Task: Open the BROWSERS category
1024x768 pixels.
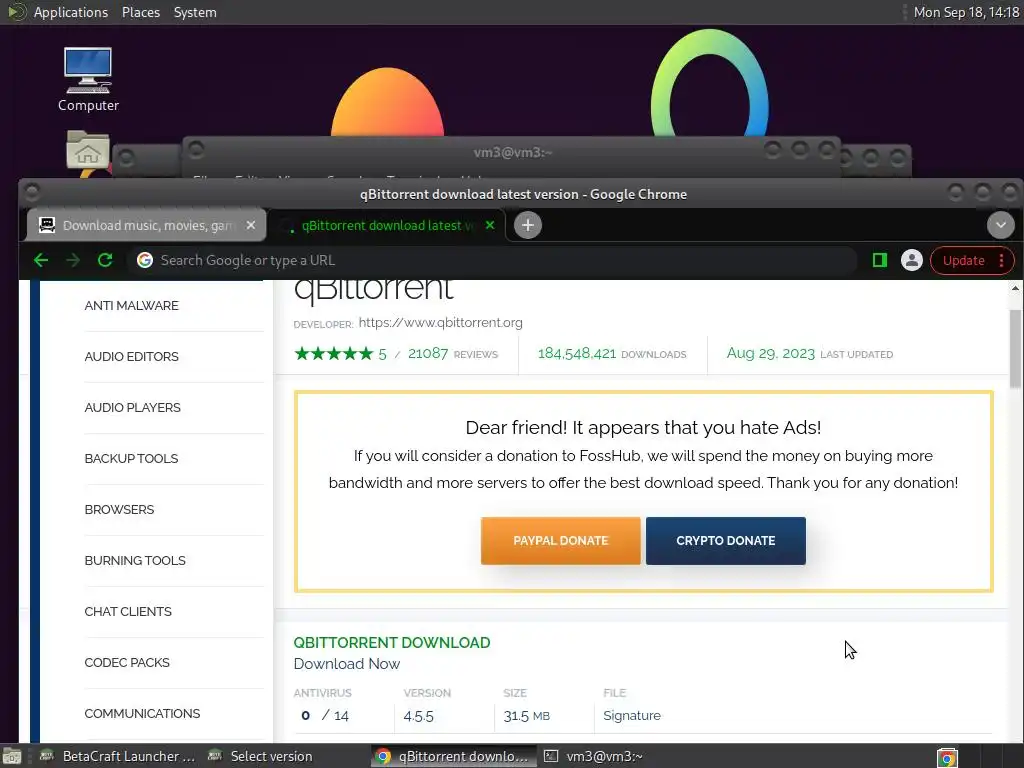Action: [120, 509]
